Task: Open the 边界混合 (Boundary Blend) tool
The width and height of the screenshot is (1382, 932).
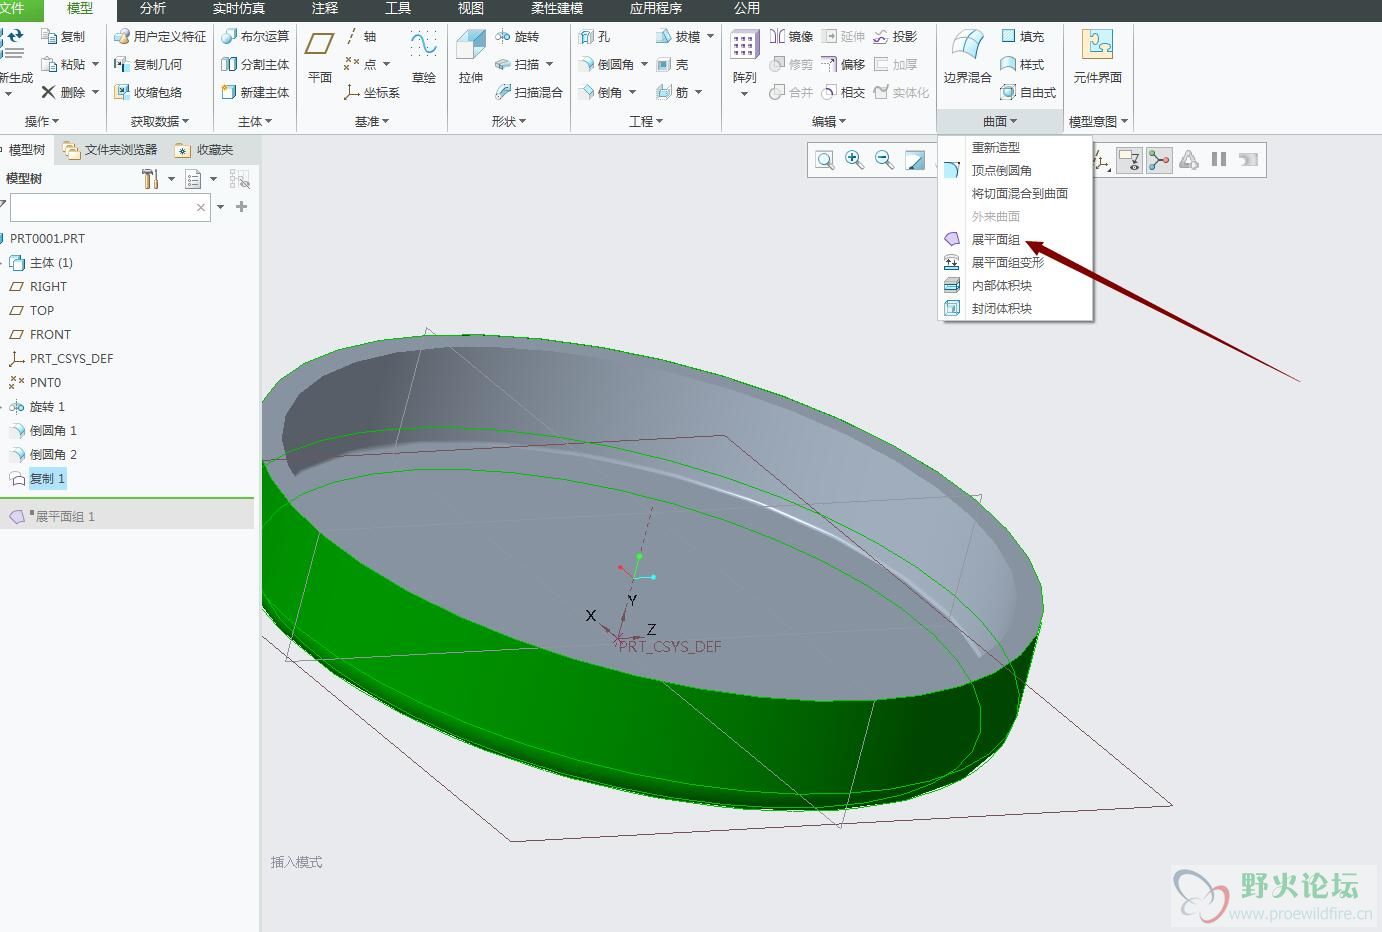Action: point(967,56)
